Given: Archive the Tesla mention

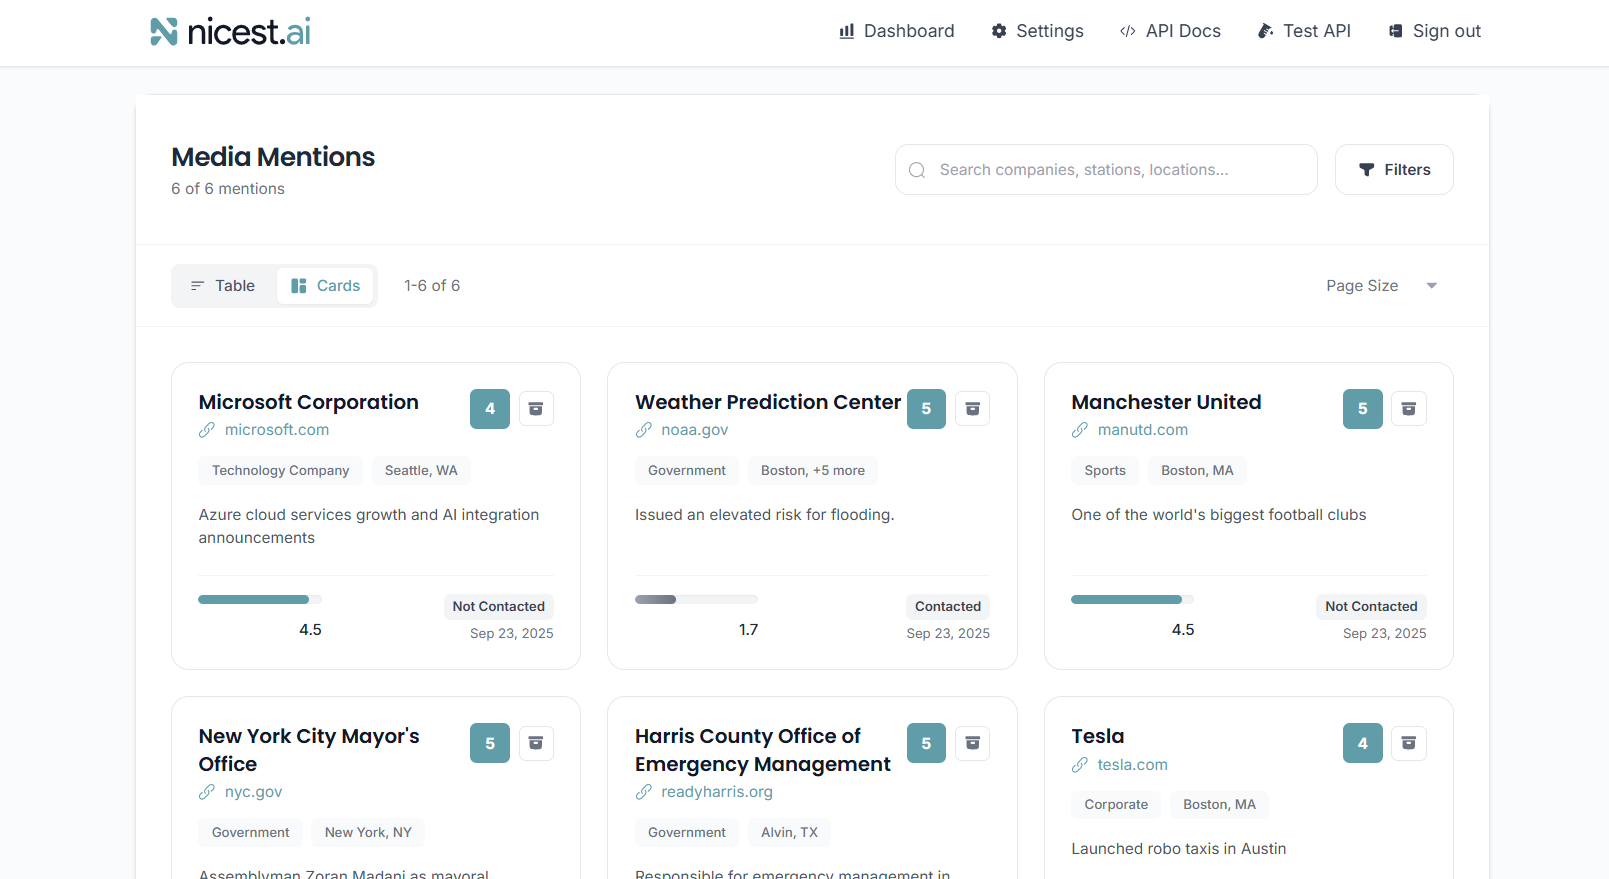Looking at the screenshot, I should click(x=1409, y=743).
